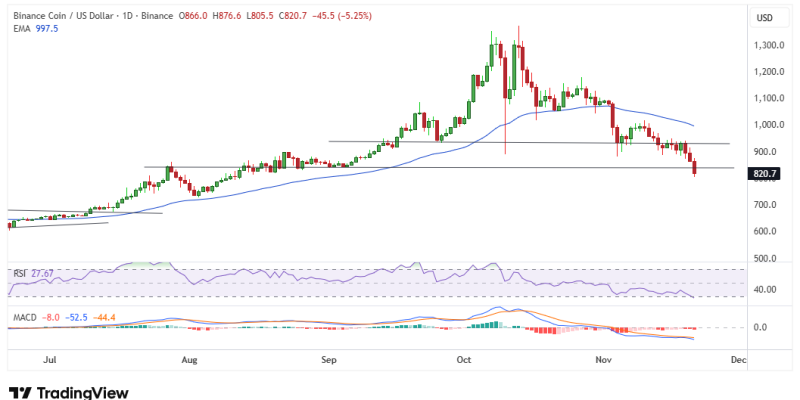Click the 1,300 price axis label
Screen dimensions: 800x400
tap(768, 45)
